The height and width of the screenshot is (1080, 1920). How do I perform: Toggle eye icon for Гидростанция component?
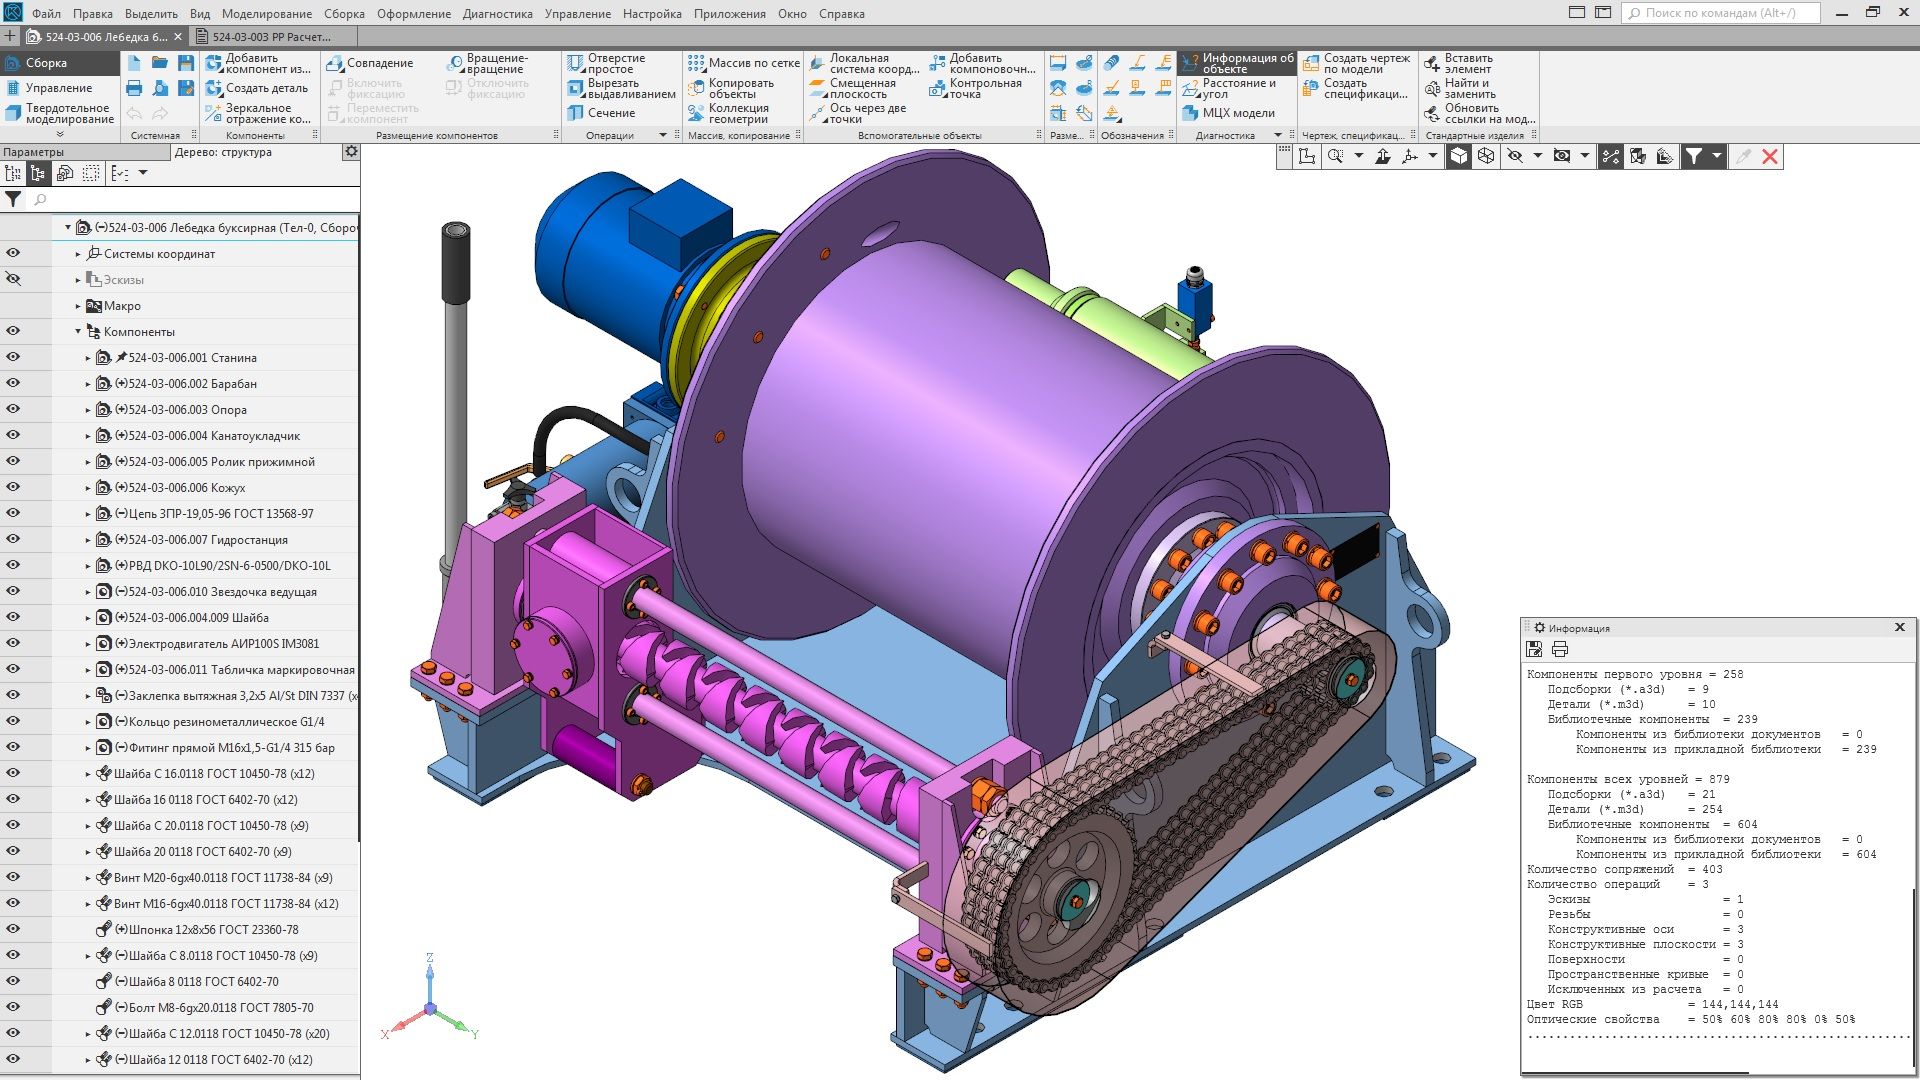(x=13, y=539)
